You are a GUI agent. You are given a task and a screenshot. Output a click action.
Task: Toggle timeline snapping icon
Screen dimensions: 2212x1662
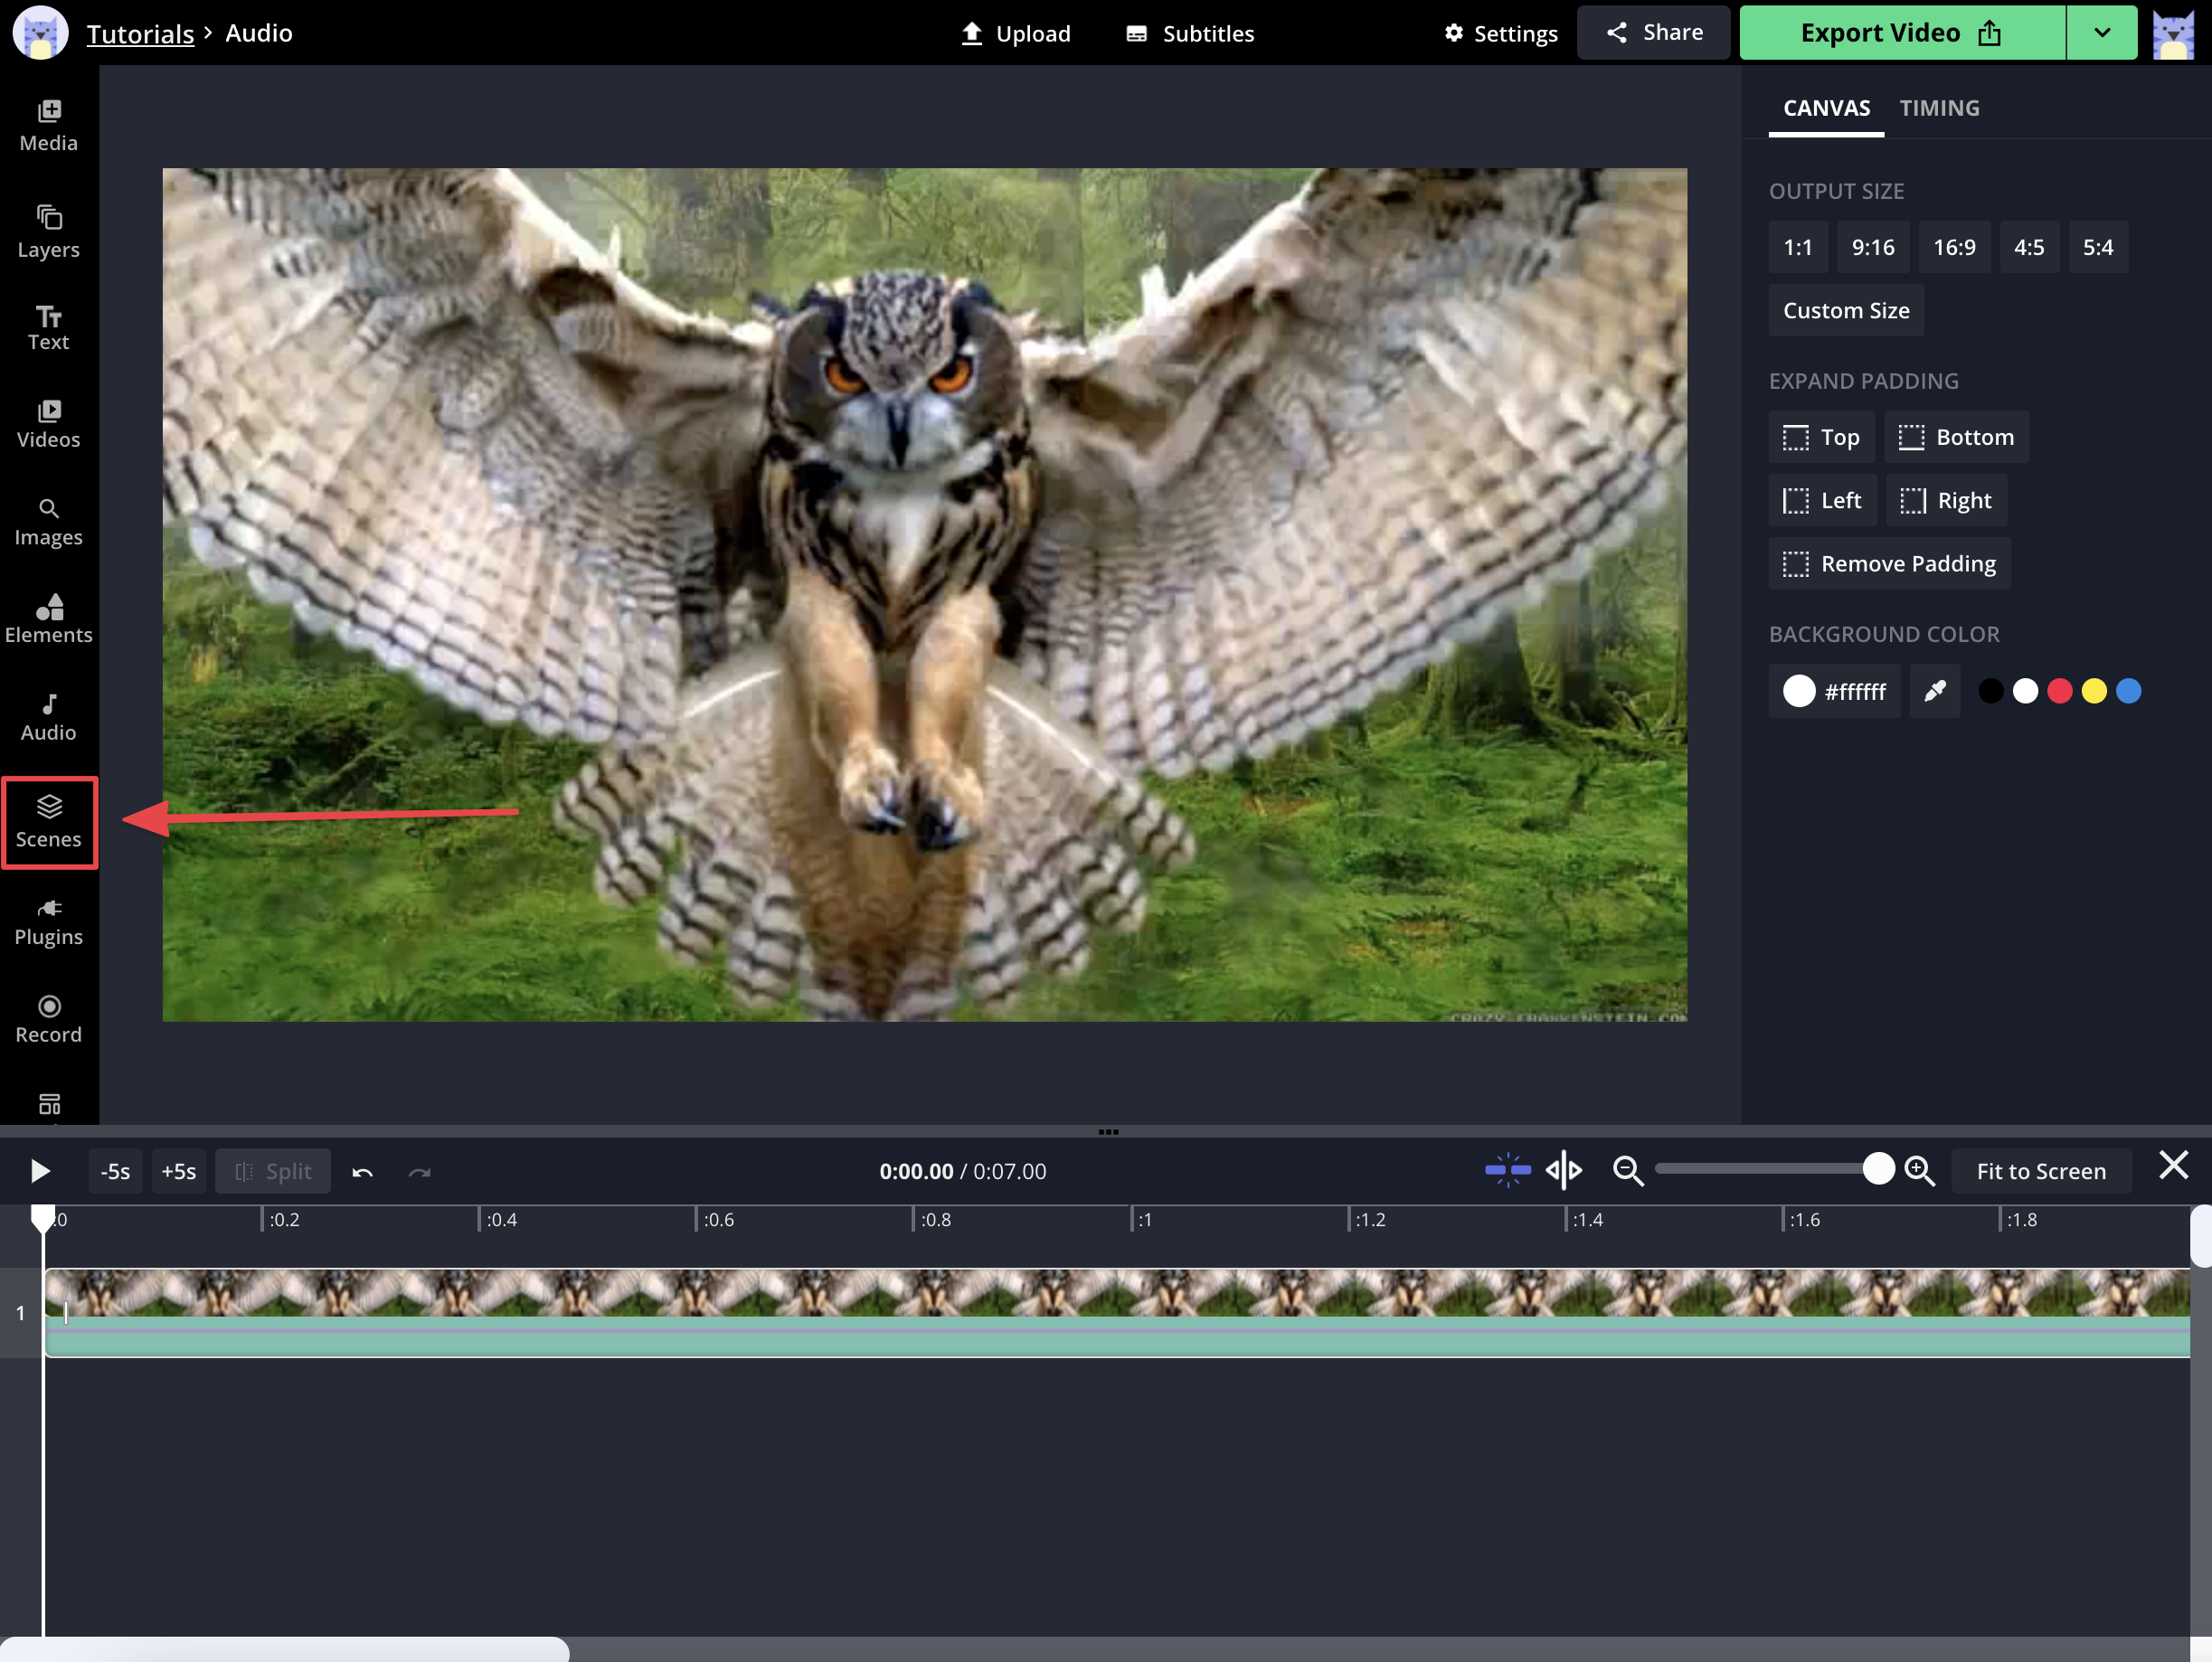1507,1169
